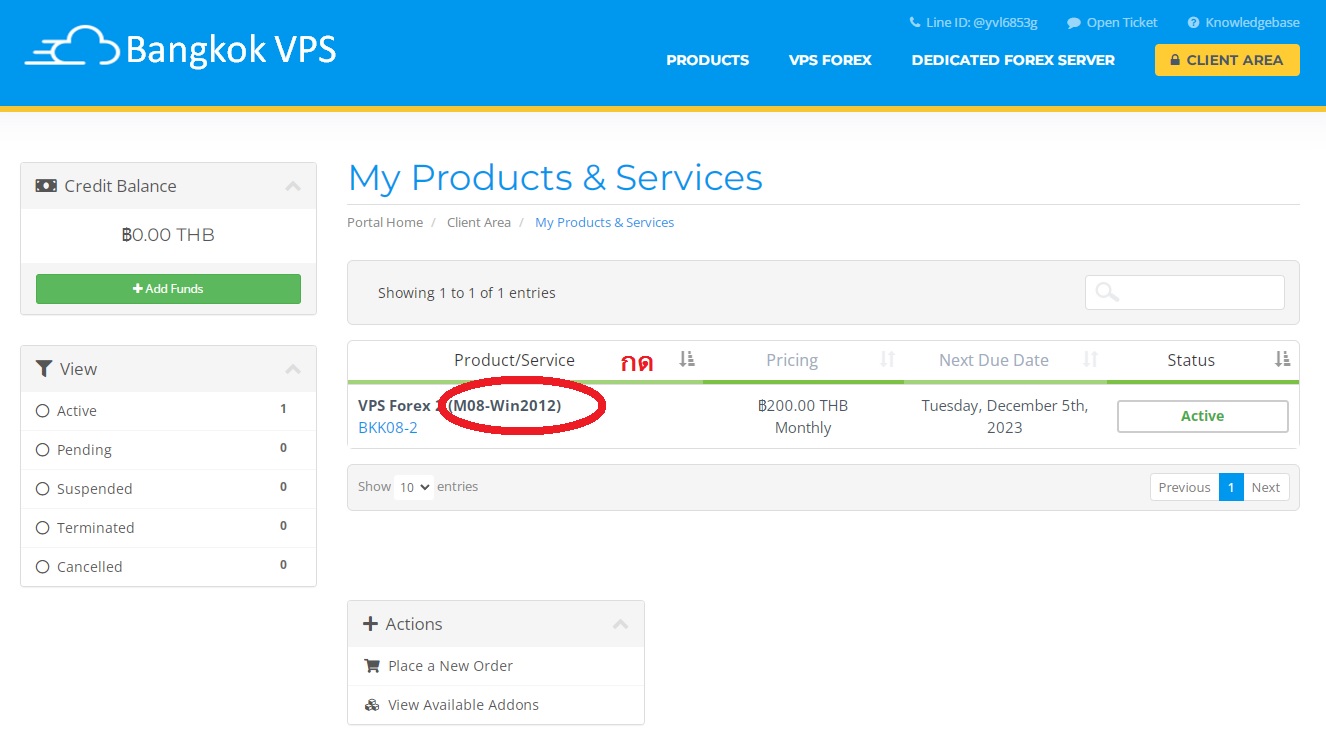Open the PRODUCTS menu
Screen dimensions: 1326x735
(708, 60)
